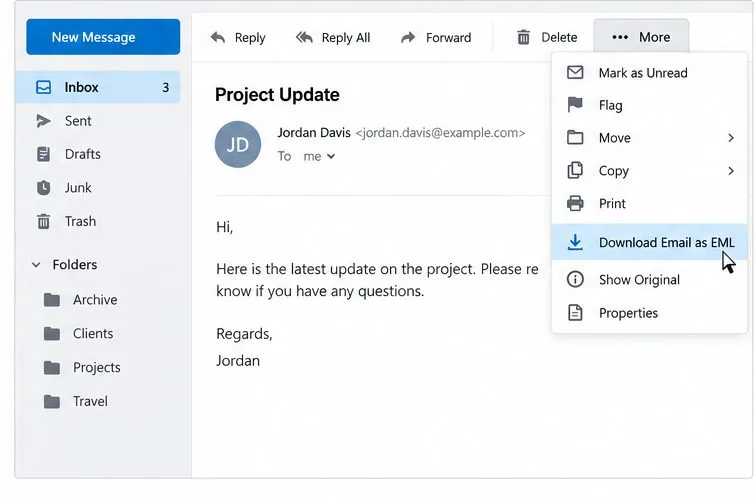
Task: Open the Move submenu arrow
Action: click(731, 138)
